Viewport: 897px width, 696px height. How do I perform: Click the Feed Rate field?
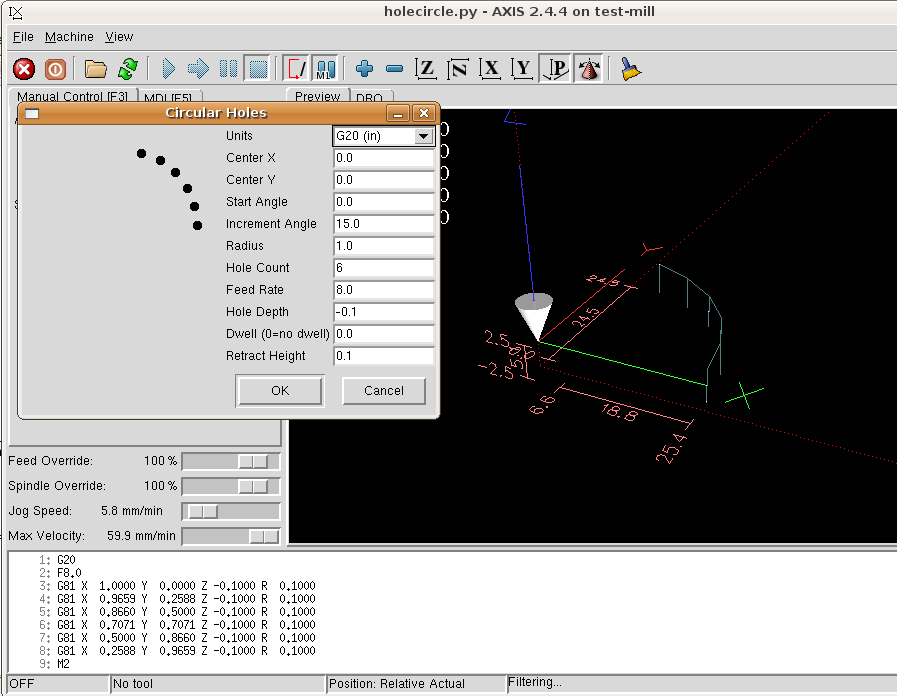pyautogui.click(x=383, y=290)
